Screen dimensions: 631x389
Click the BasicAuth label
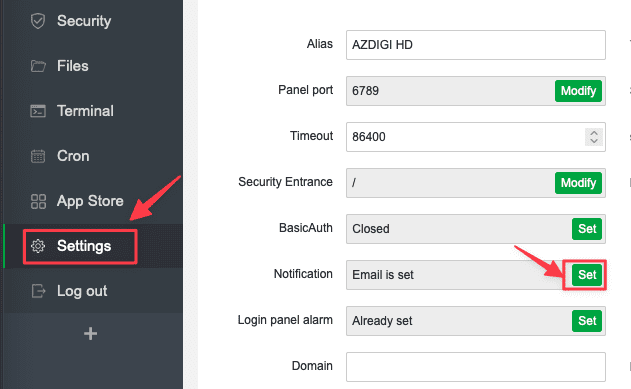[305, 228]
